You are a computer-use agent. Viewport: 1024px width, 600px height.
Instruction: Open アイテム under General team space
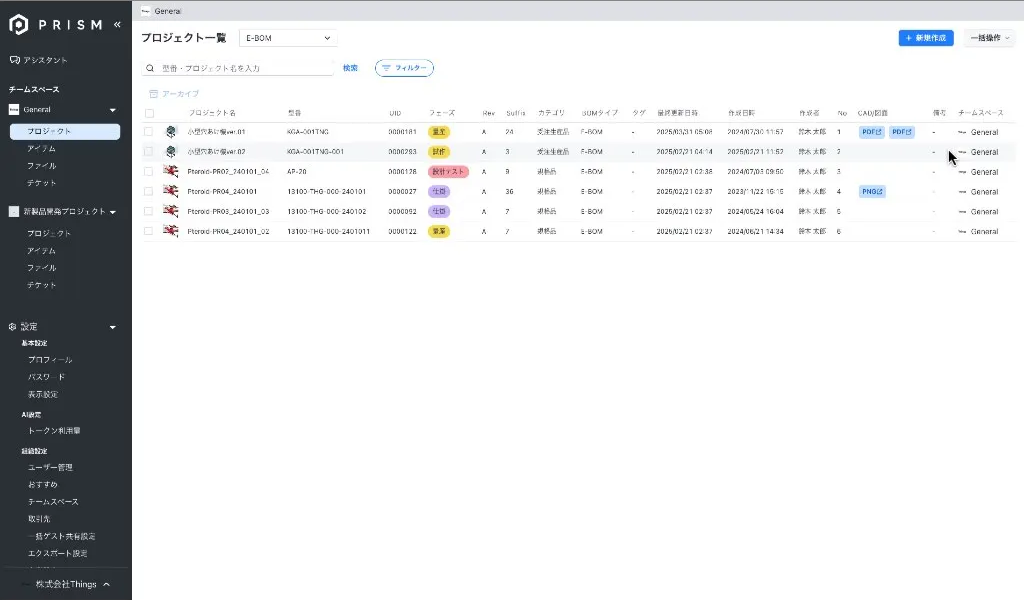point(41,148)
